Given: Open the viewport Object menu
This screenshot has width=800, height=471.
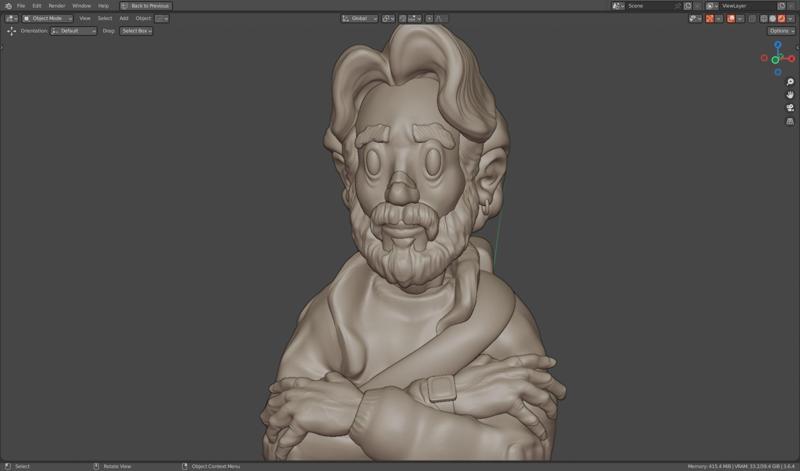Looking at the screenshot, I should (143, 18).
